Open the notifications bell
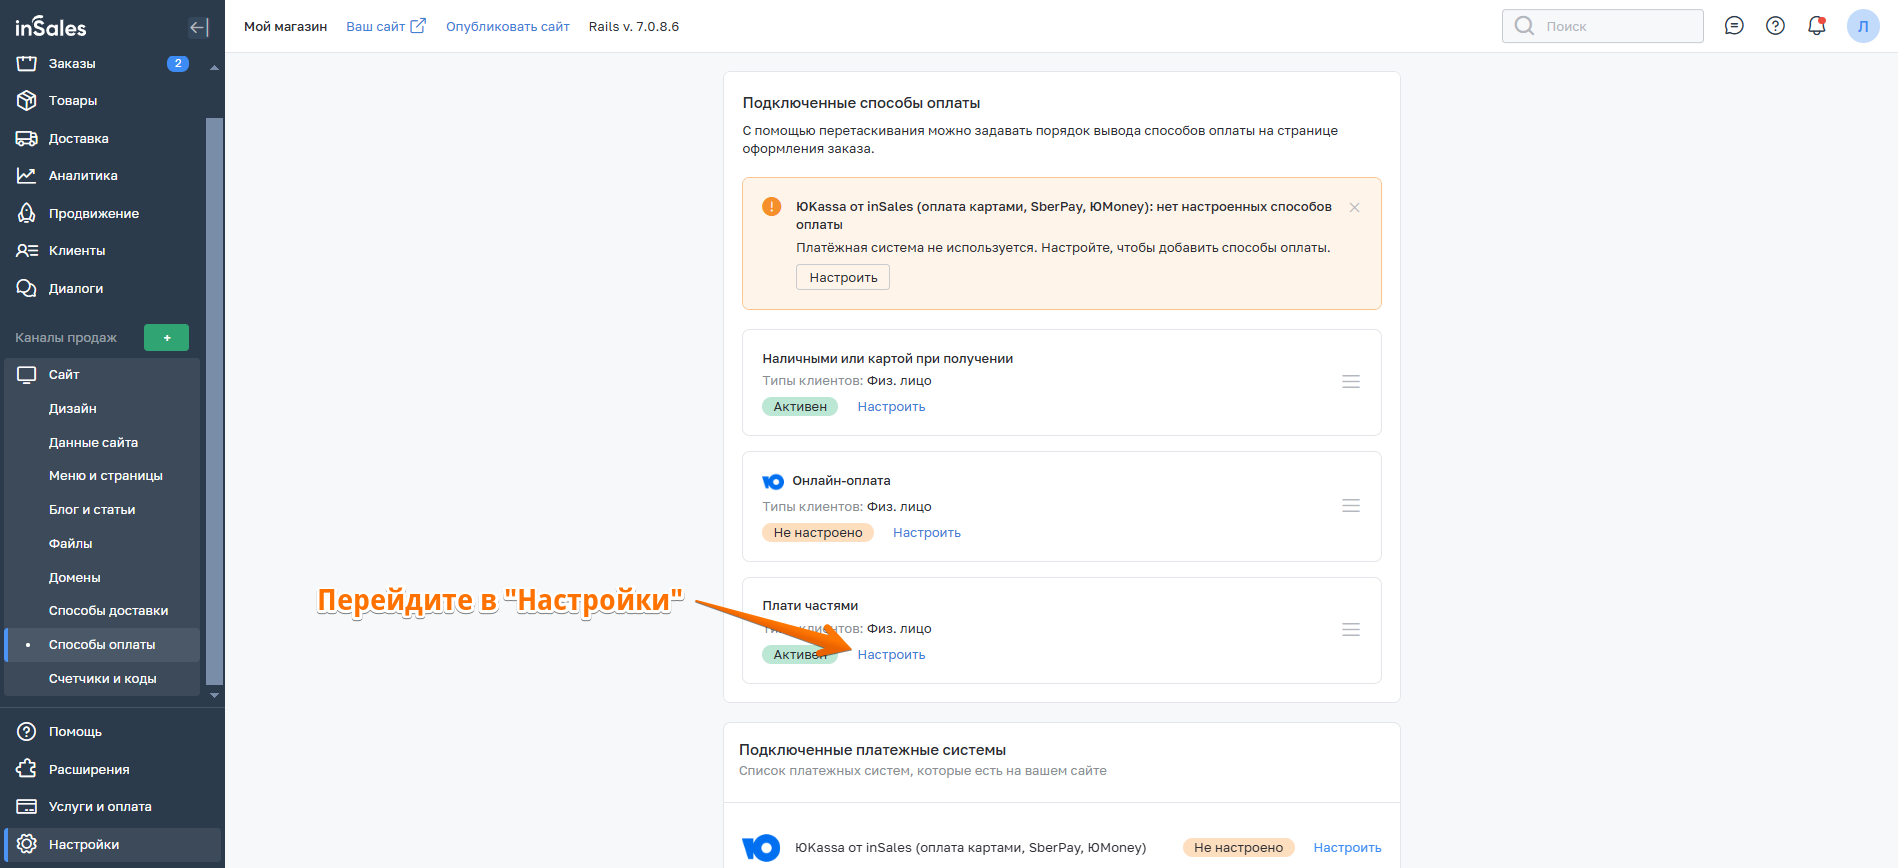1898x868 pixels. pyautogui.click(x=1816, y=26)
